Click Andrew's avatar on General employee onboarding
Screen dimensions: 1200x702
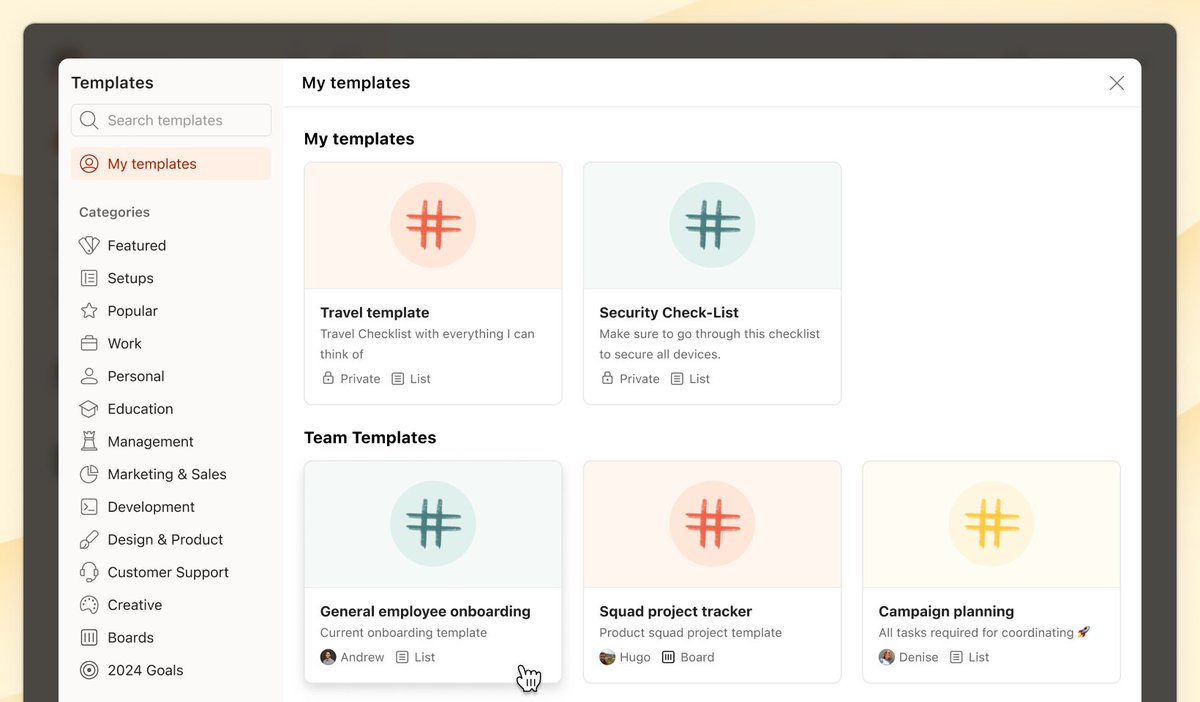327,657
